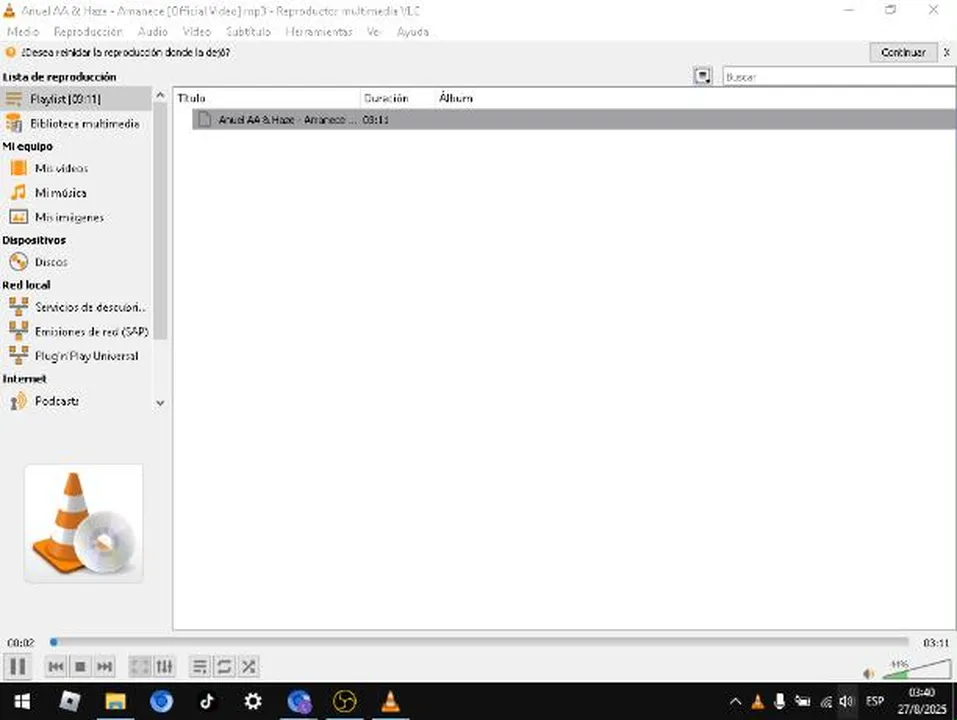Click total time 03:11 label
957x720 pixels.
pyautogui.click(x=936, y=643)
